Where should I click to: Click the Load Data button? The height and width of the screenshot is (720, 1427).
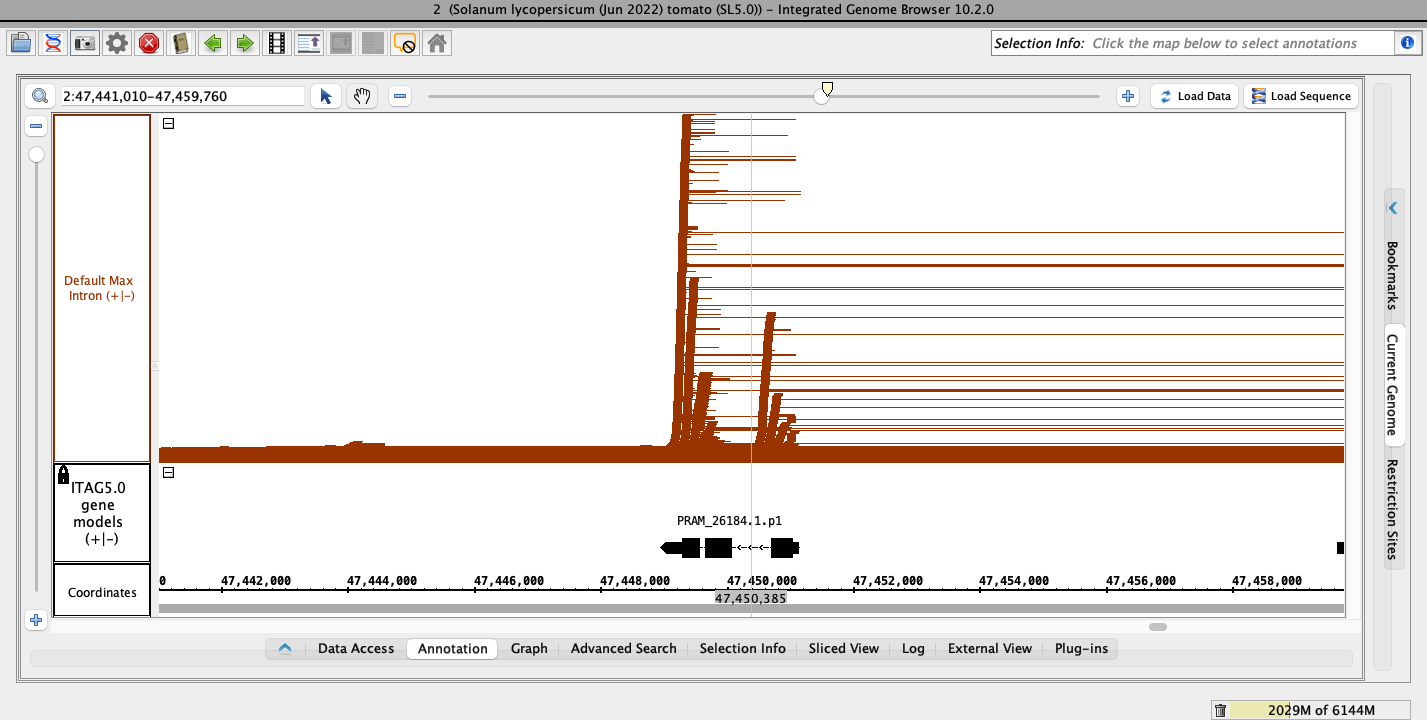click(x=1195, y=96)
